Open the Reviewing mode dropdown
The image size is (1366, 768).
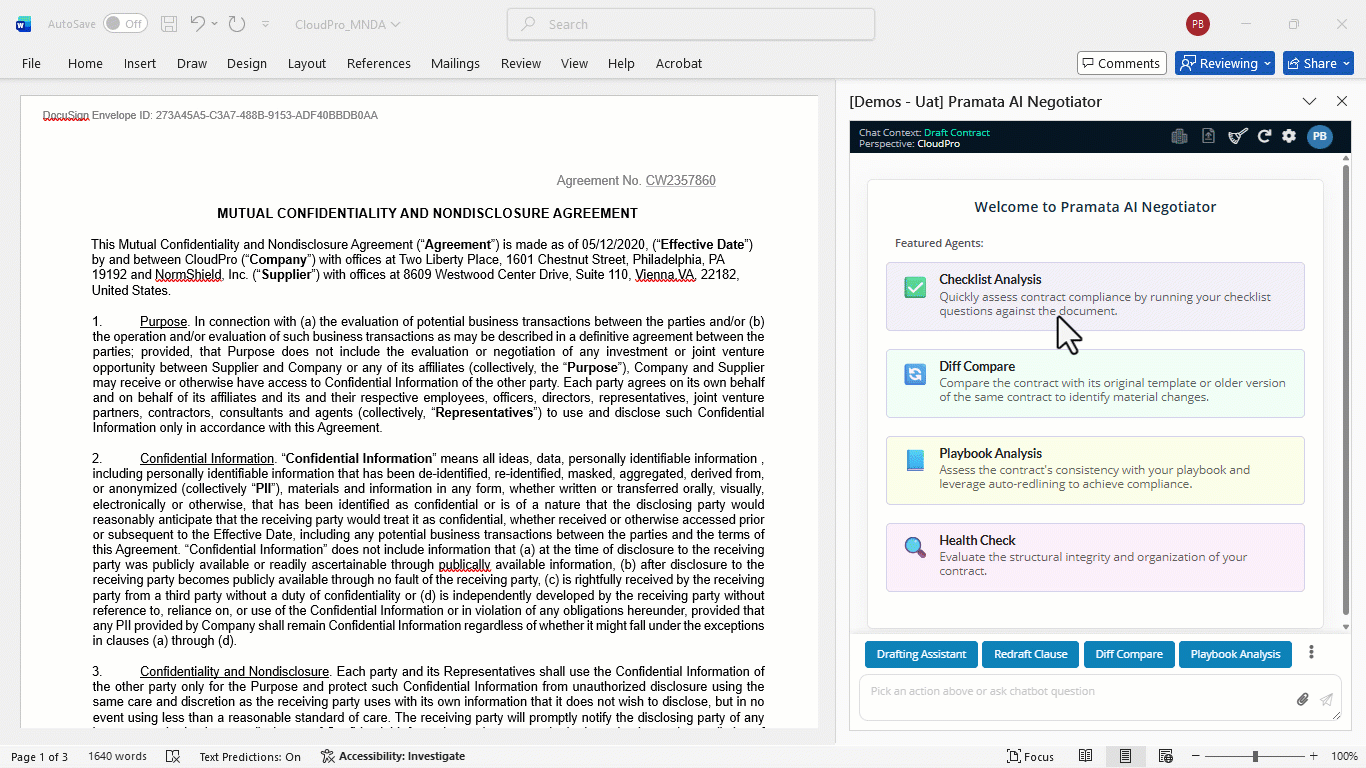click(x=1225, y=63)
